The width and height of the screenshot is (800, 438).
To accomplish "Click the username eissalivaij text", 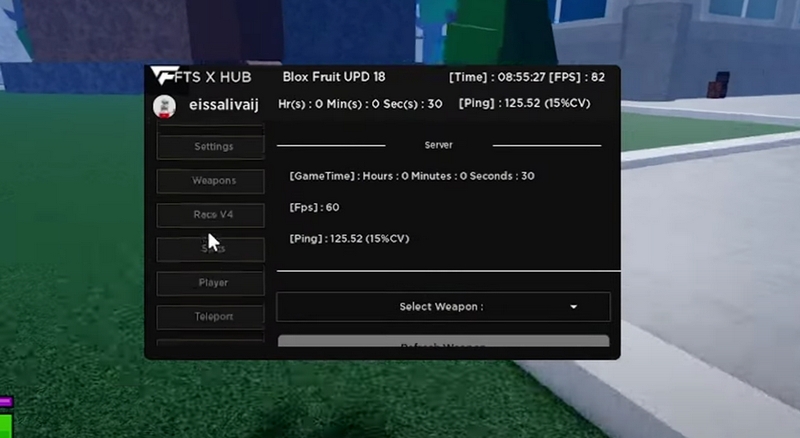I will (x=223, y=104).
